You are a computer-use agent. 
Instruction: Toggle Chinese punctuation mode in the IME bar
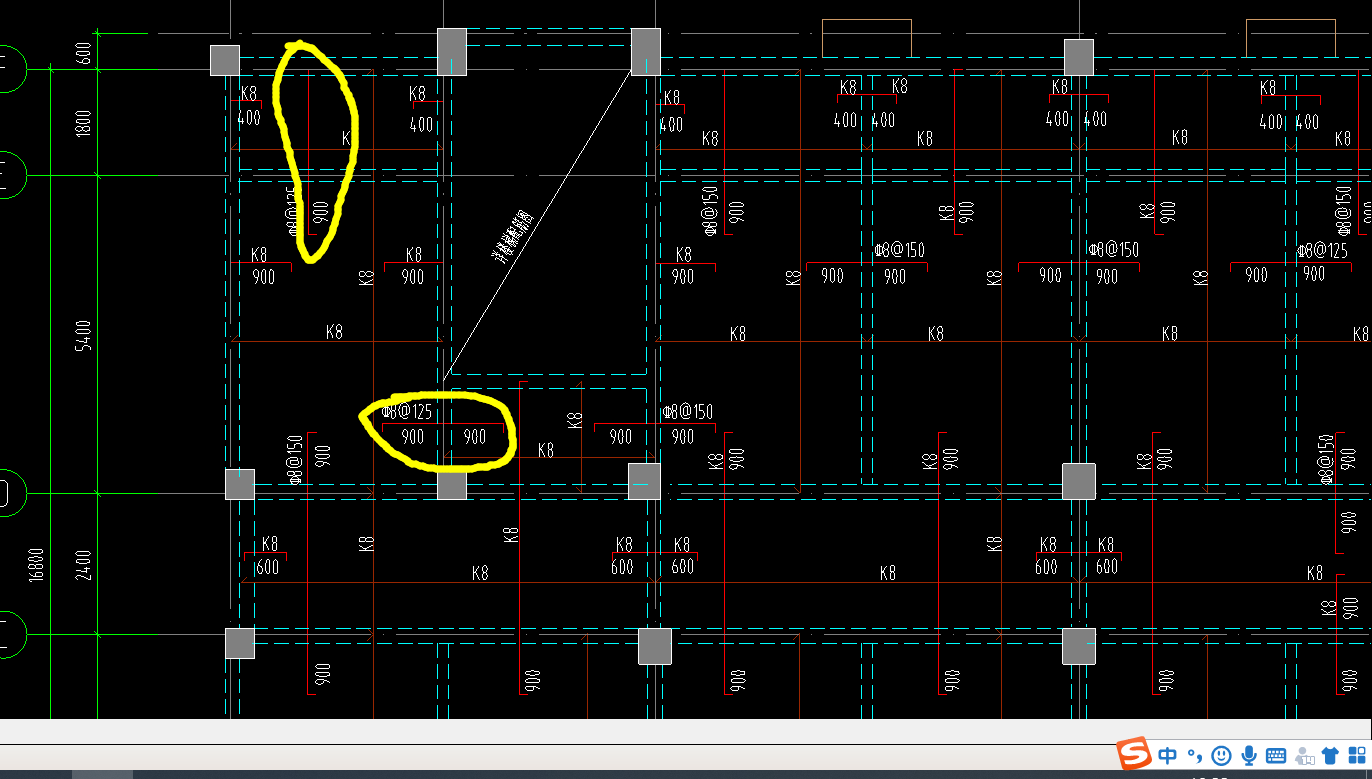coord(1194,755)
